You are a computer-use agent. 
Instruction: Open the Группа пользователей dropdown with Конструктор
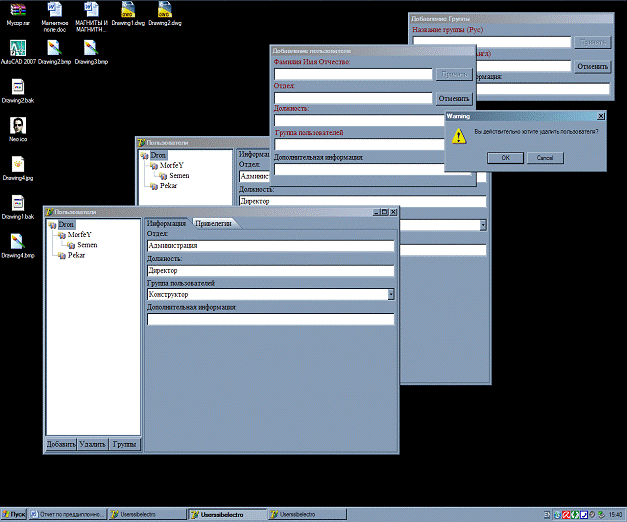coord(391,295)
